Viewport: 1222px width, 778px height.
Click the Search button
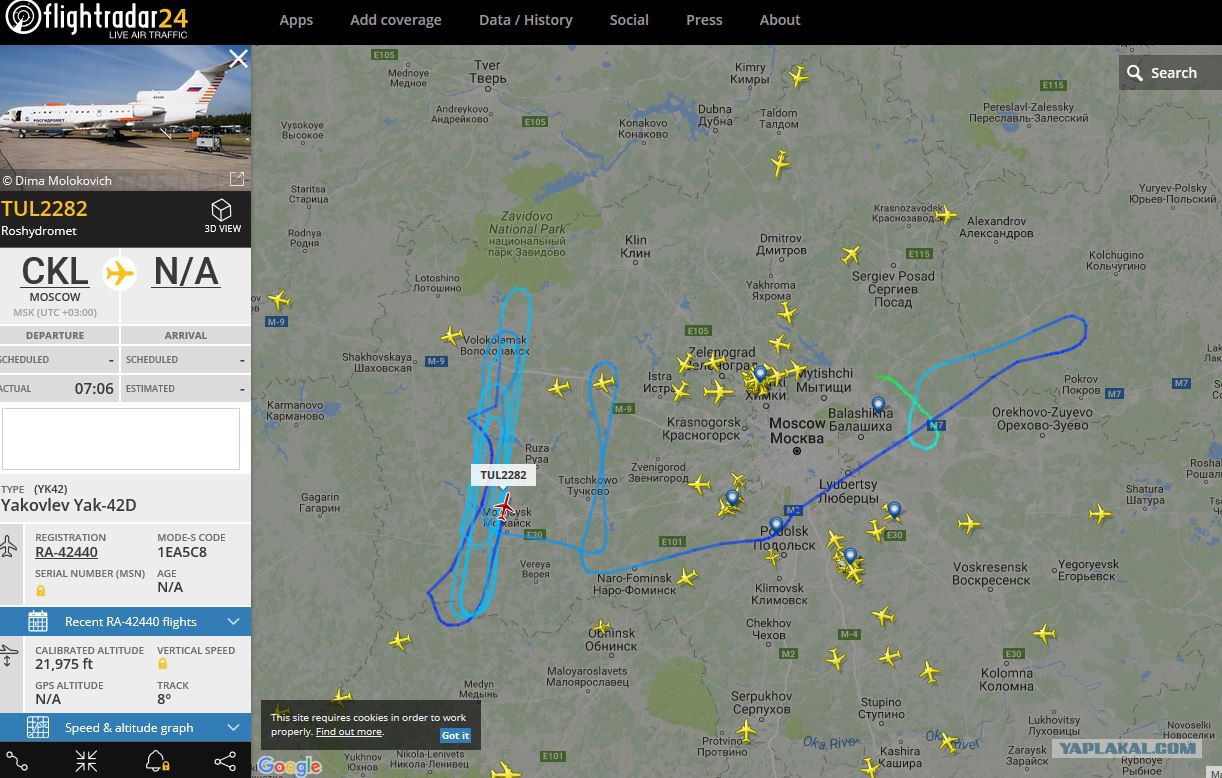click(1170, 72)
